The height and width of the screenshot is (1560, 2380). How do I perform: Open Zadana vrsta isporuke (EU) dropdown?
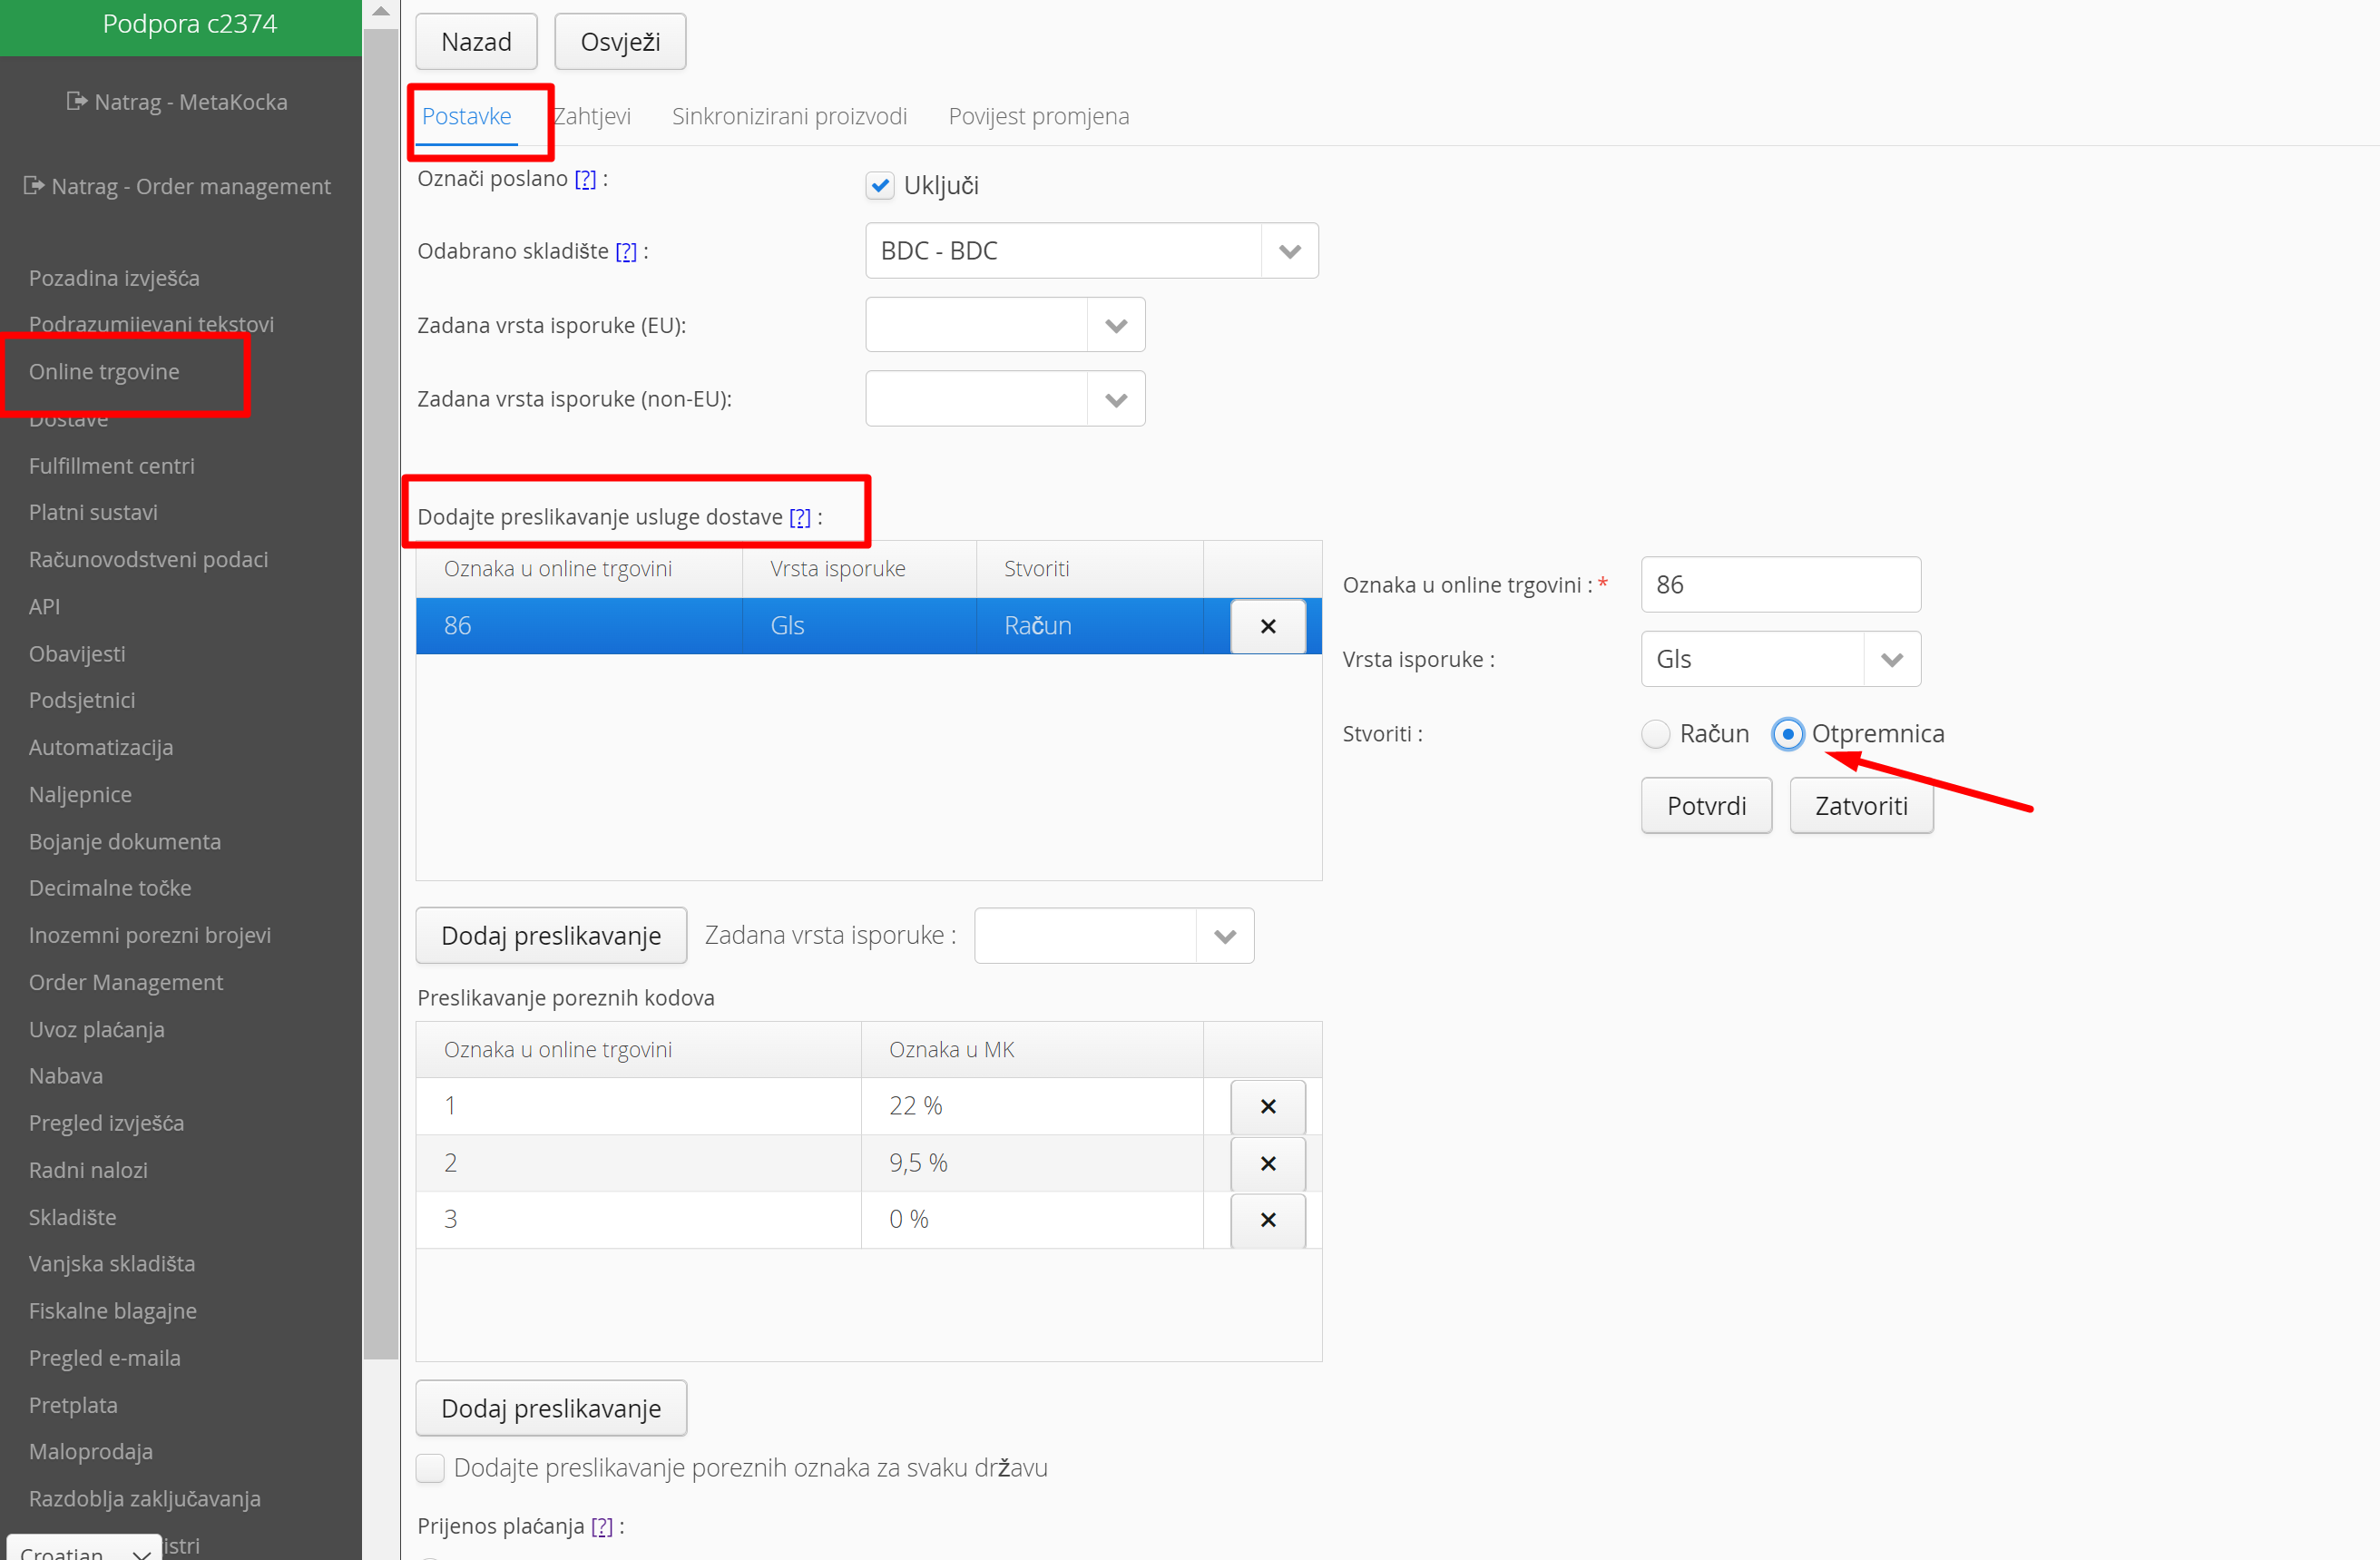click(1116, 325)
